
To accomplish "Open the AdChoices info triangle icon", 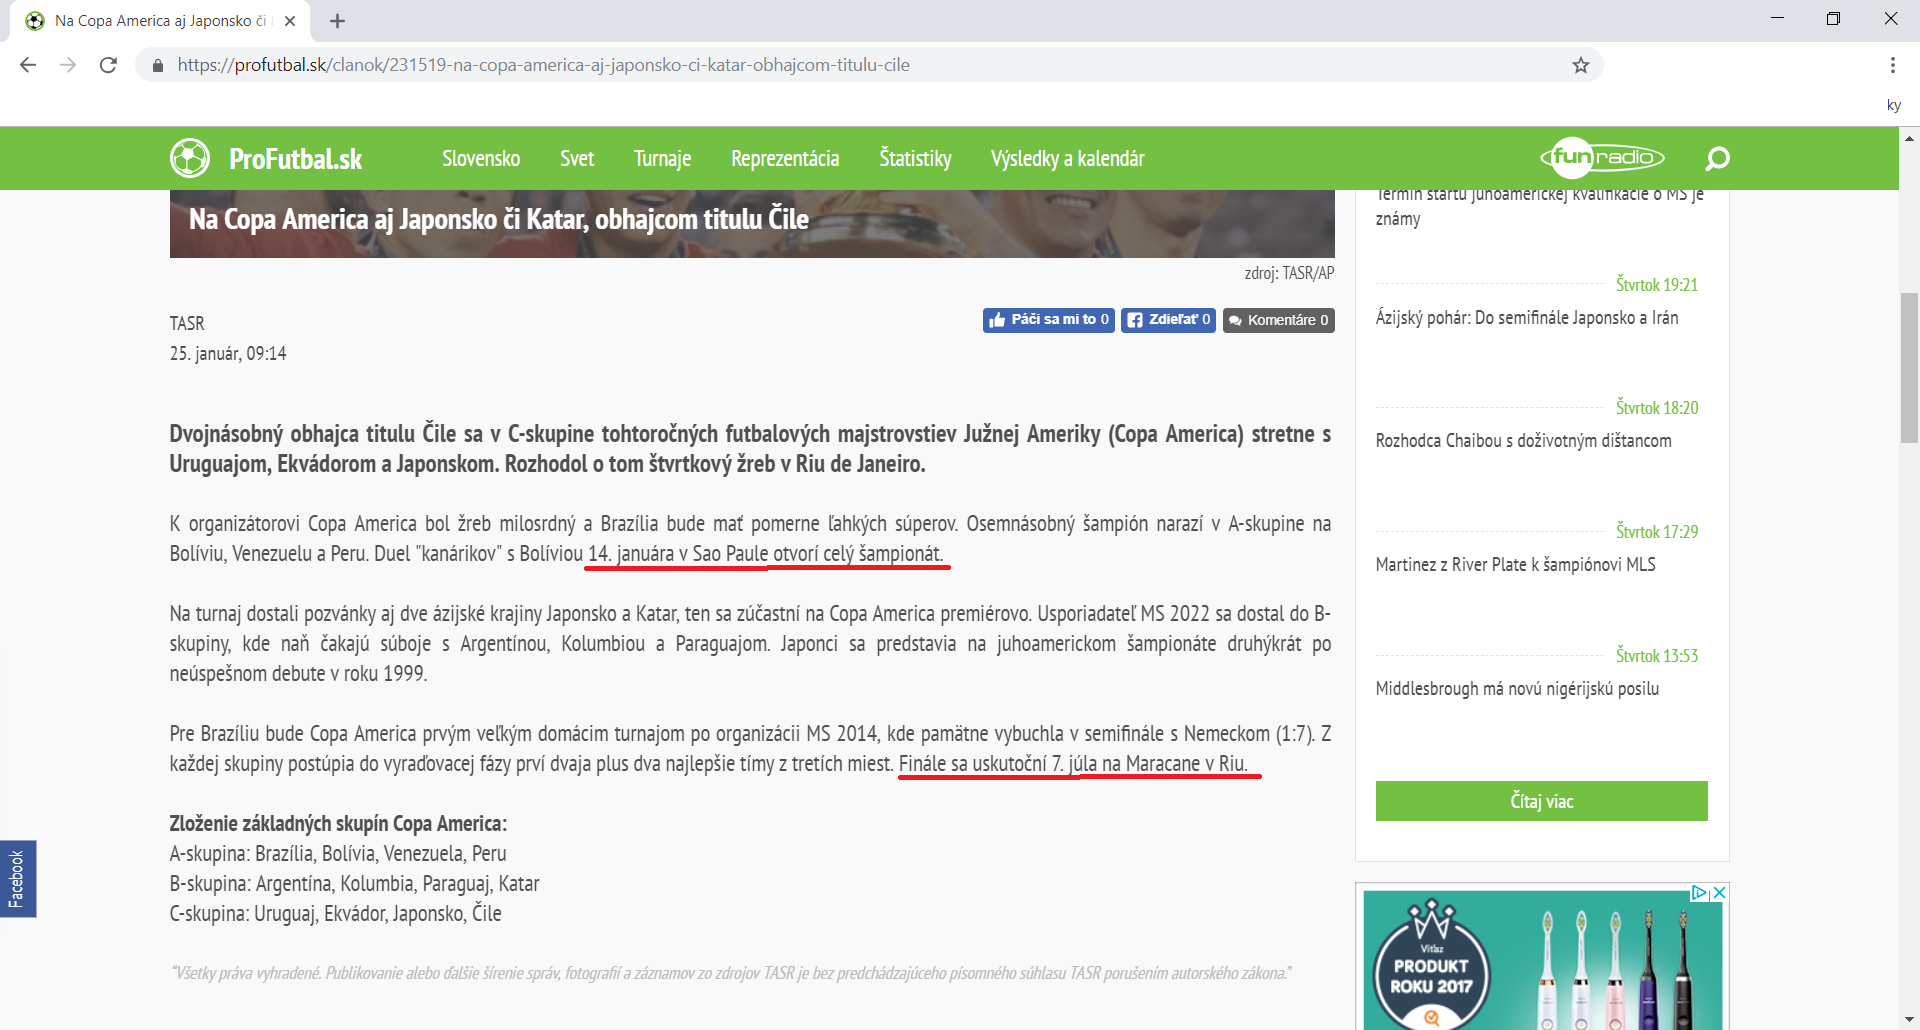I will [1699, 893].
